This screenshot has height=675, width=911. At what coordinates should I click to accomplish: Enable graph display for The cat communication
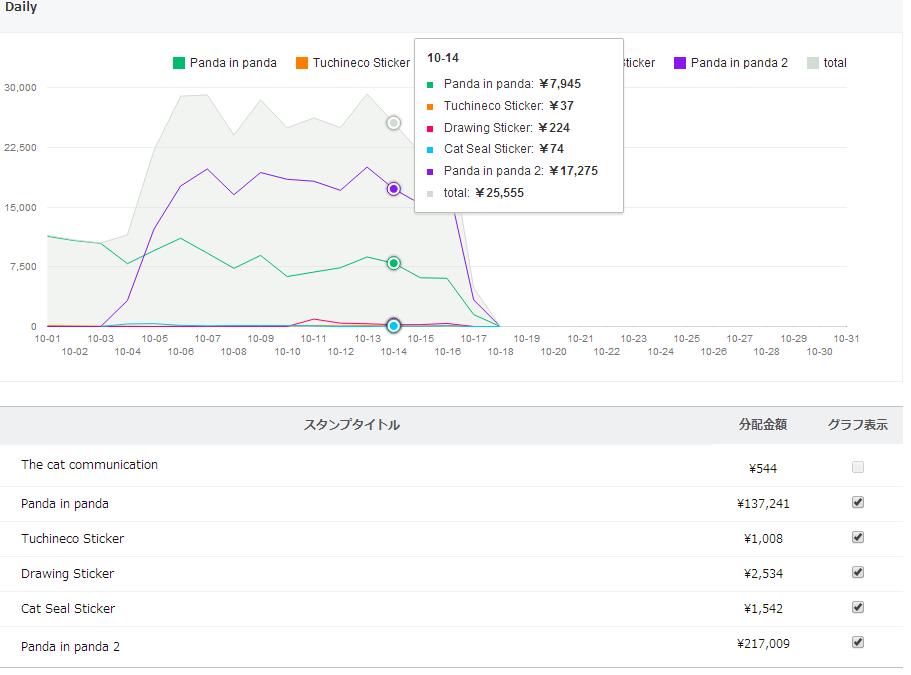pyautogui.click(x=858, y=467)
